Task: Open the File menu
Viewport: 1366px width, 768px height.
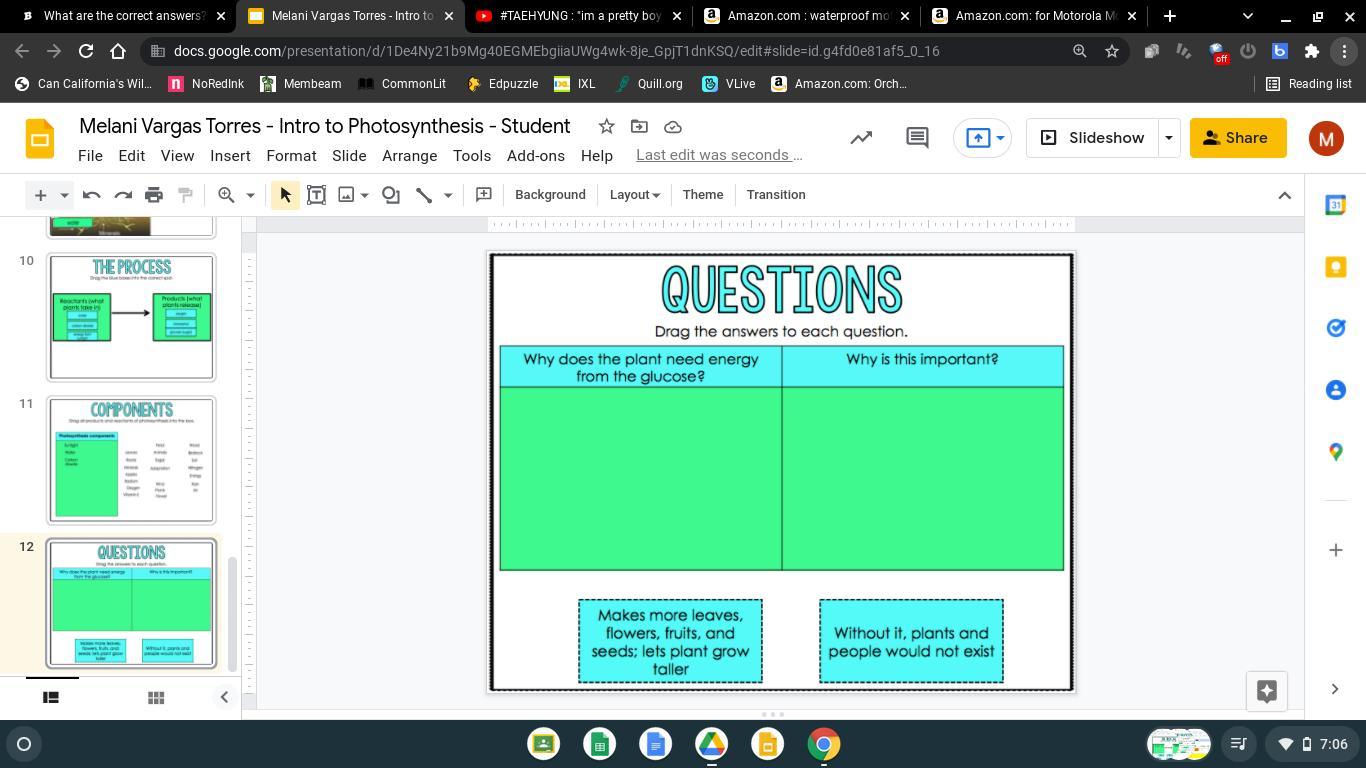Action: (x=90, y=156)
